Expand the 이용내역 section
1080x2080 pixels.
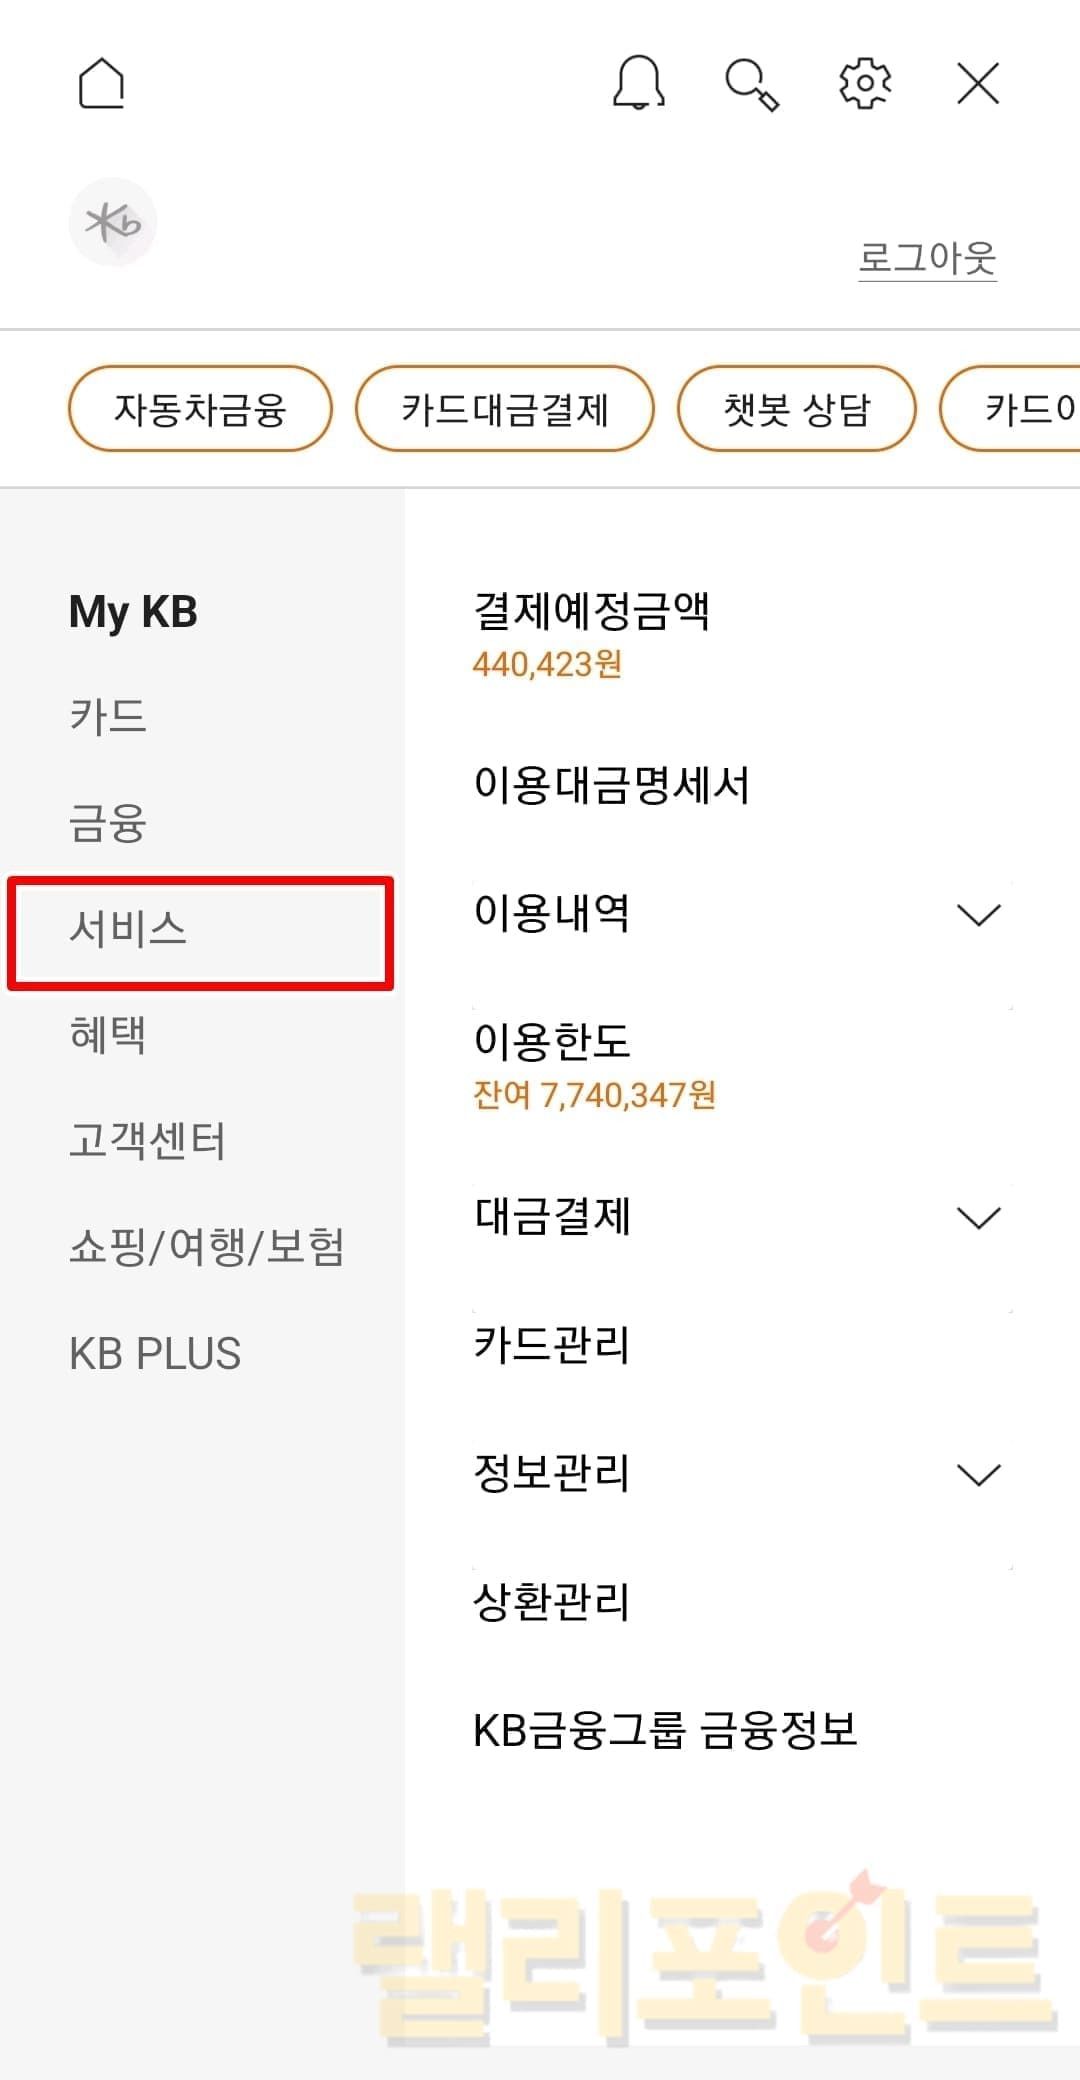click(978, 914)
